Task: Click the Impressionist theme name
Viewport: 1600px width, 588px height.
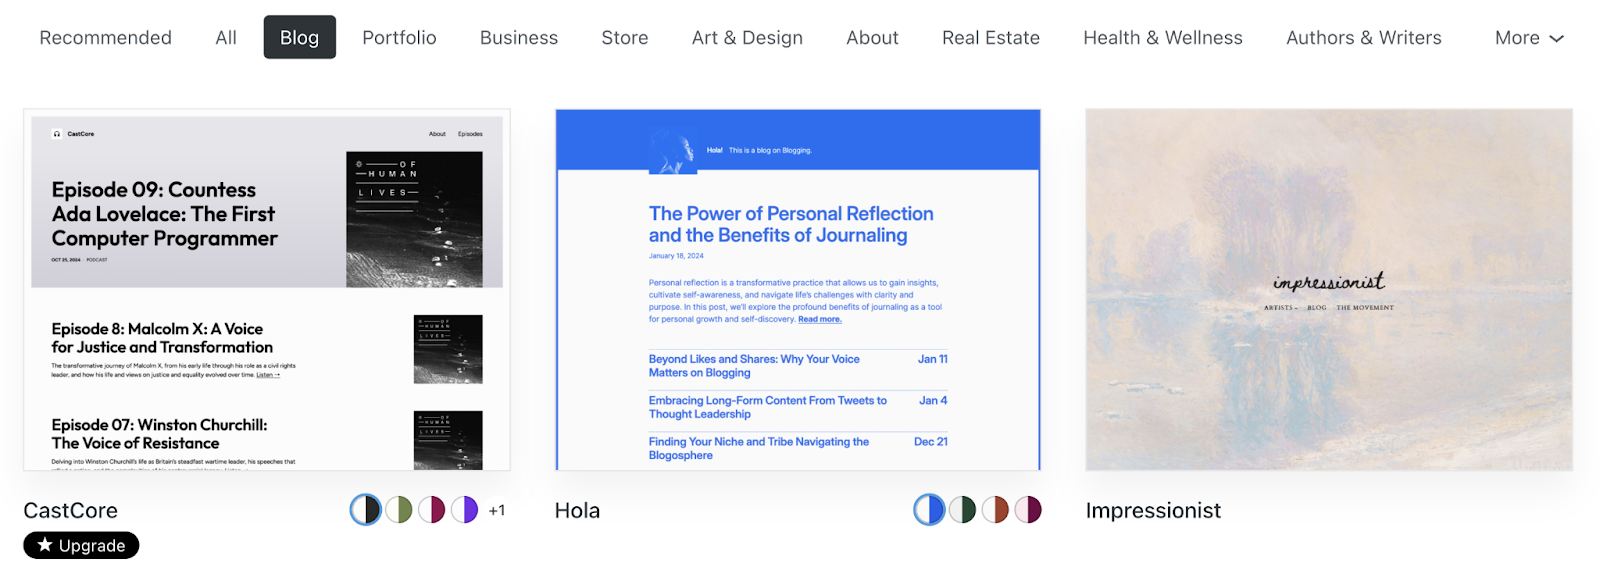Action: point(1153,511)
